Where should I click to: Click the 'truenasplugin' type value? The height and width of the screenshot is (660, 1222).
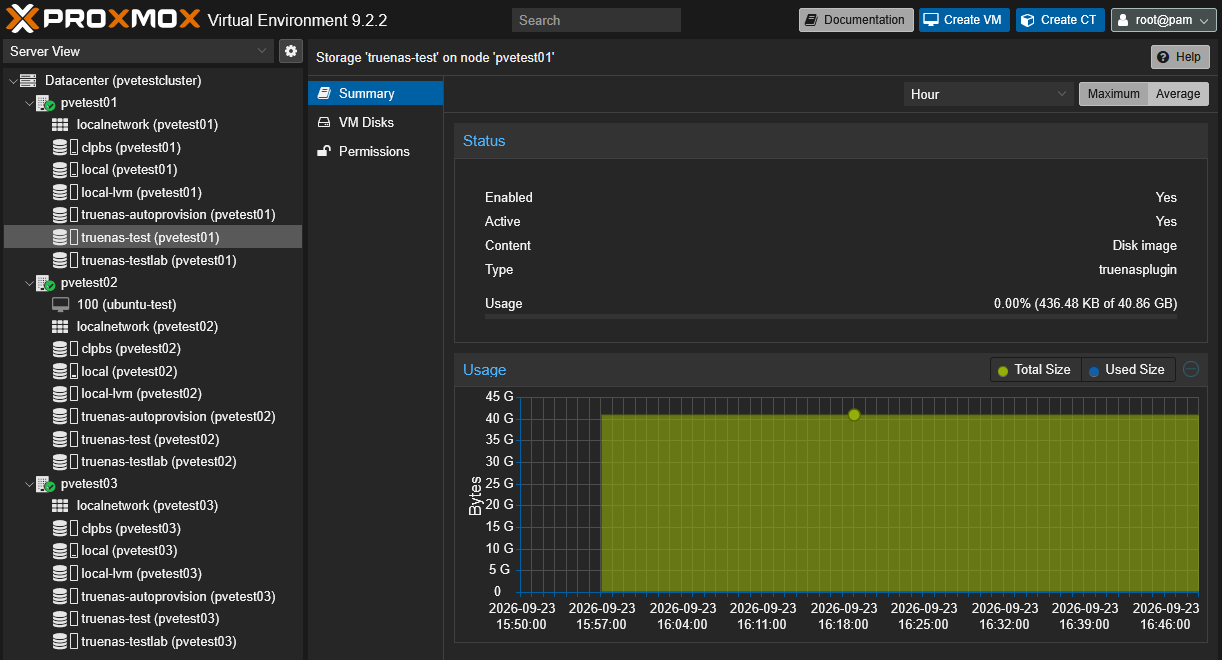click(1138, 270)
